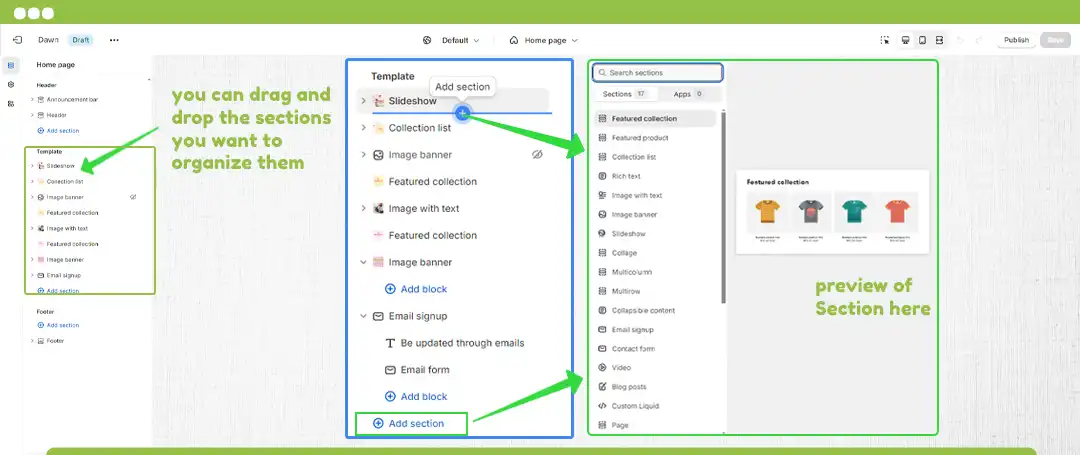
Task: Click the Search sections input field
Action: point(658,73)
